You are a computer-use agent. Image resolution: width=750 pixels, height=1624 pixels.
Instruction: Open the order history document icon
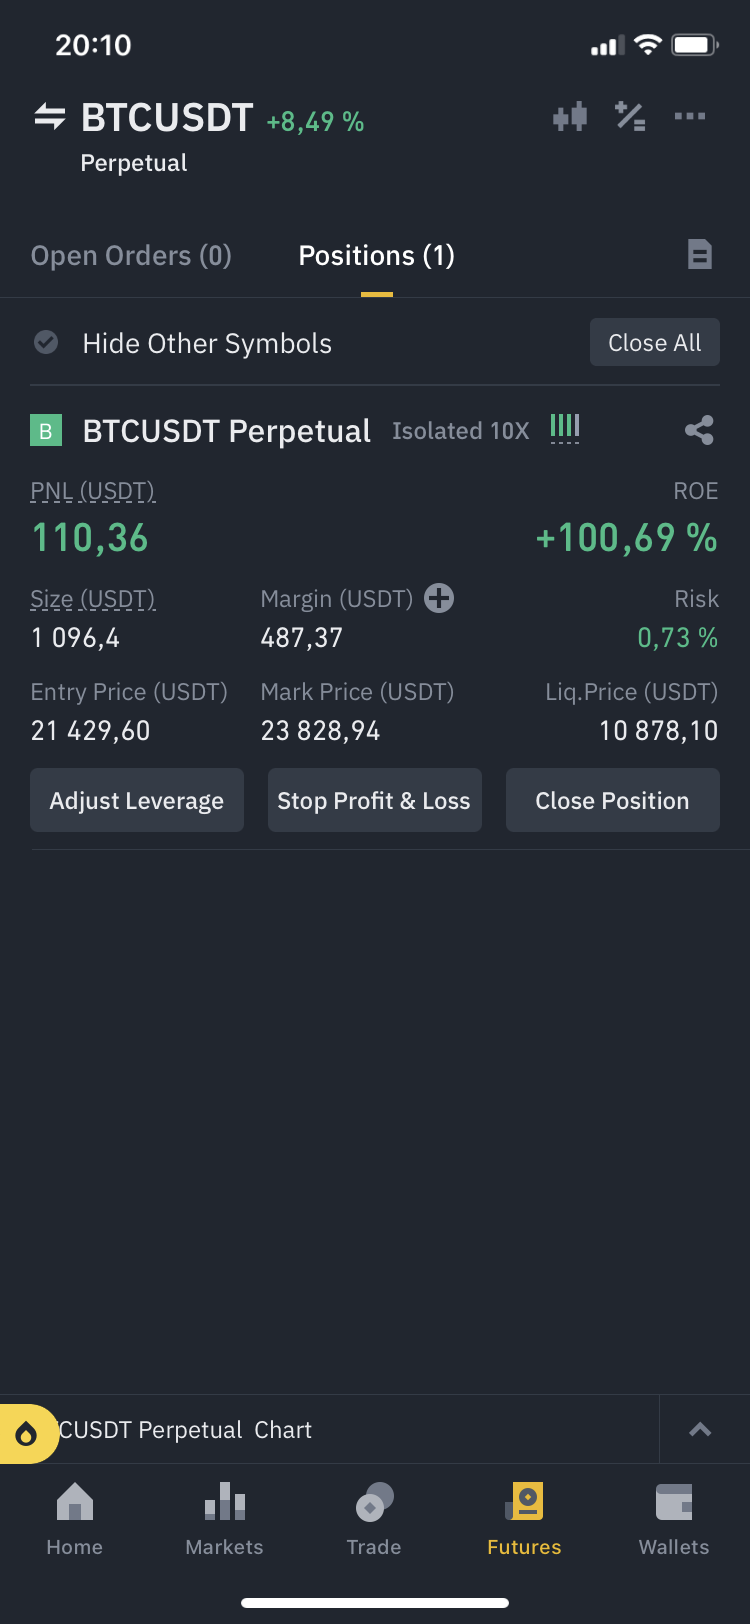coord(700,255)
